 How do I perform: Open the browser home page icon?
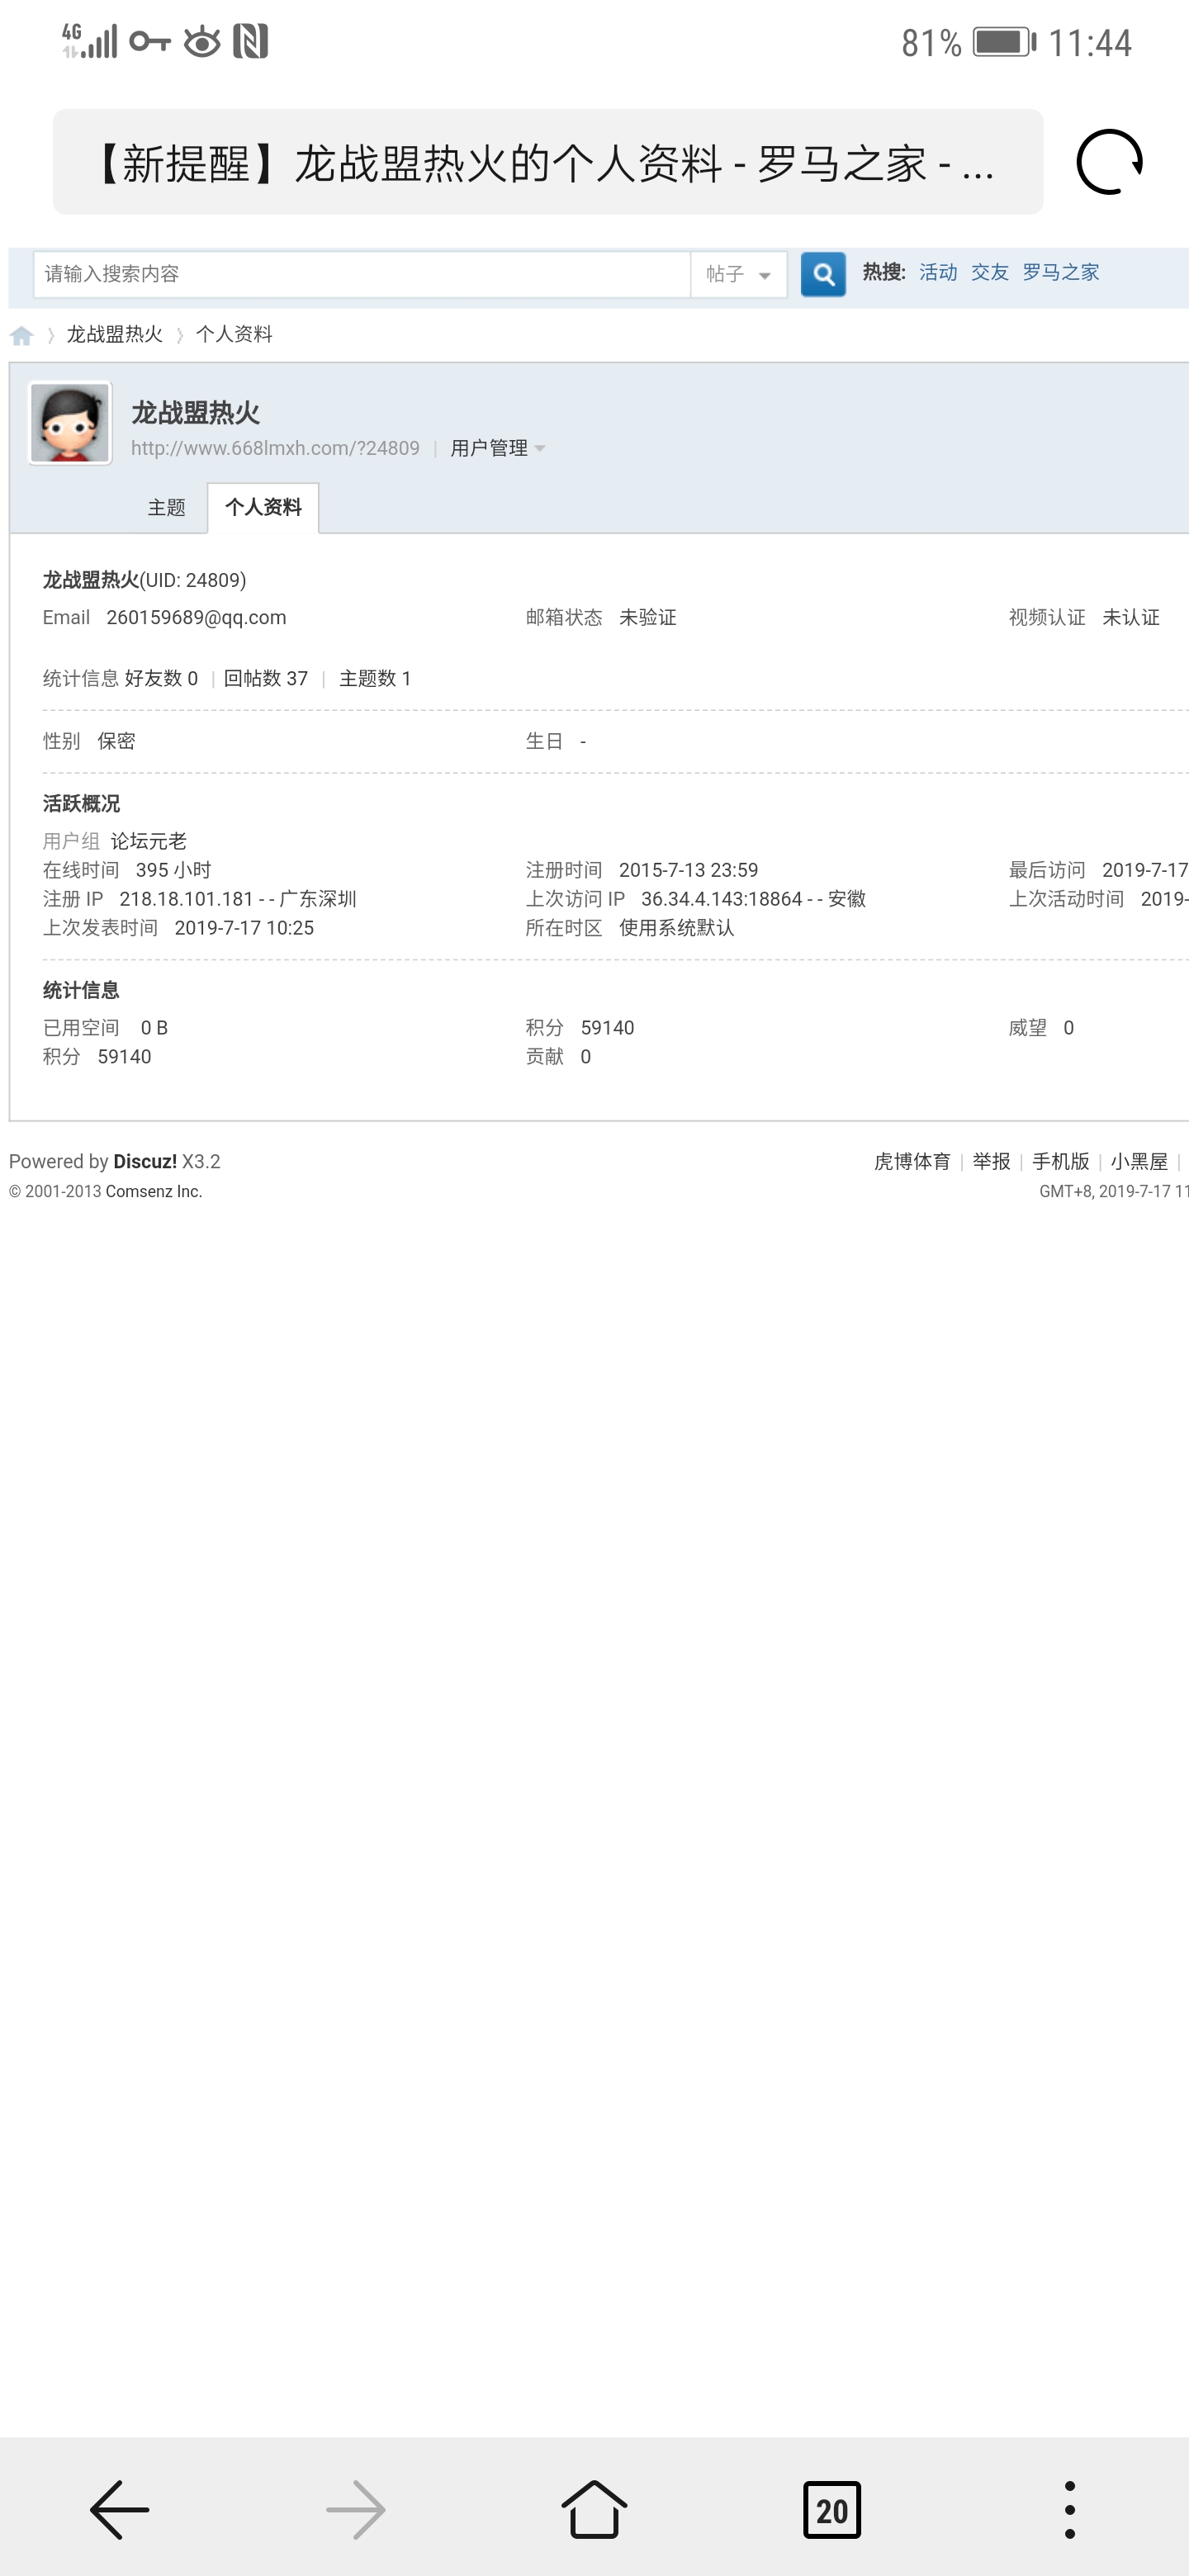pos(594,2508)
